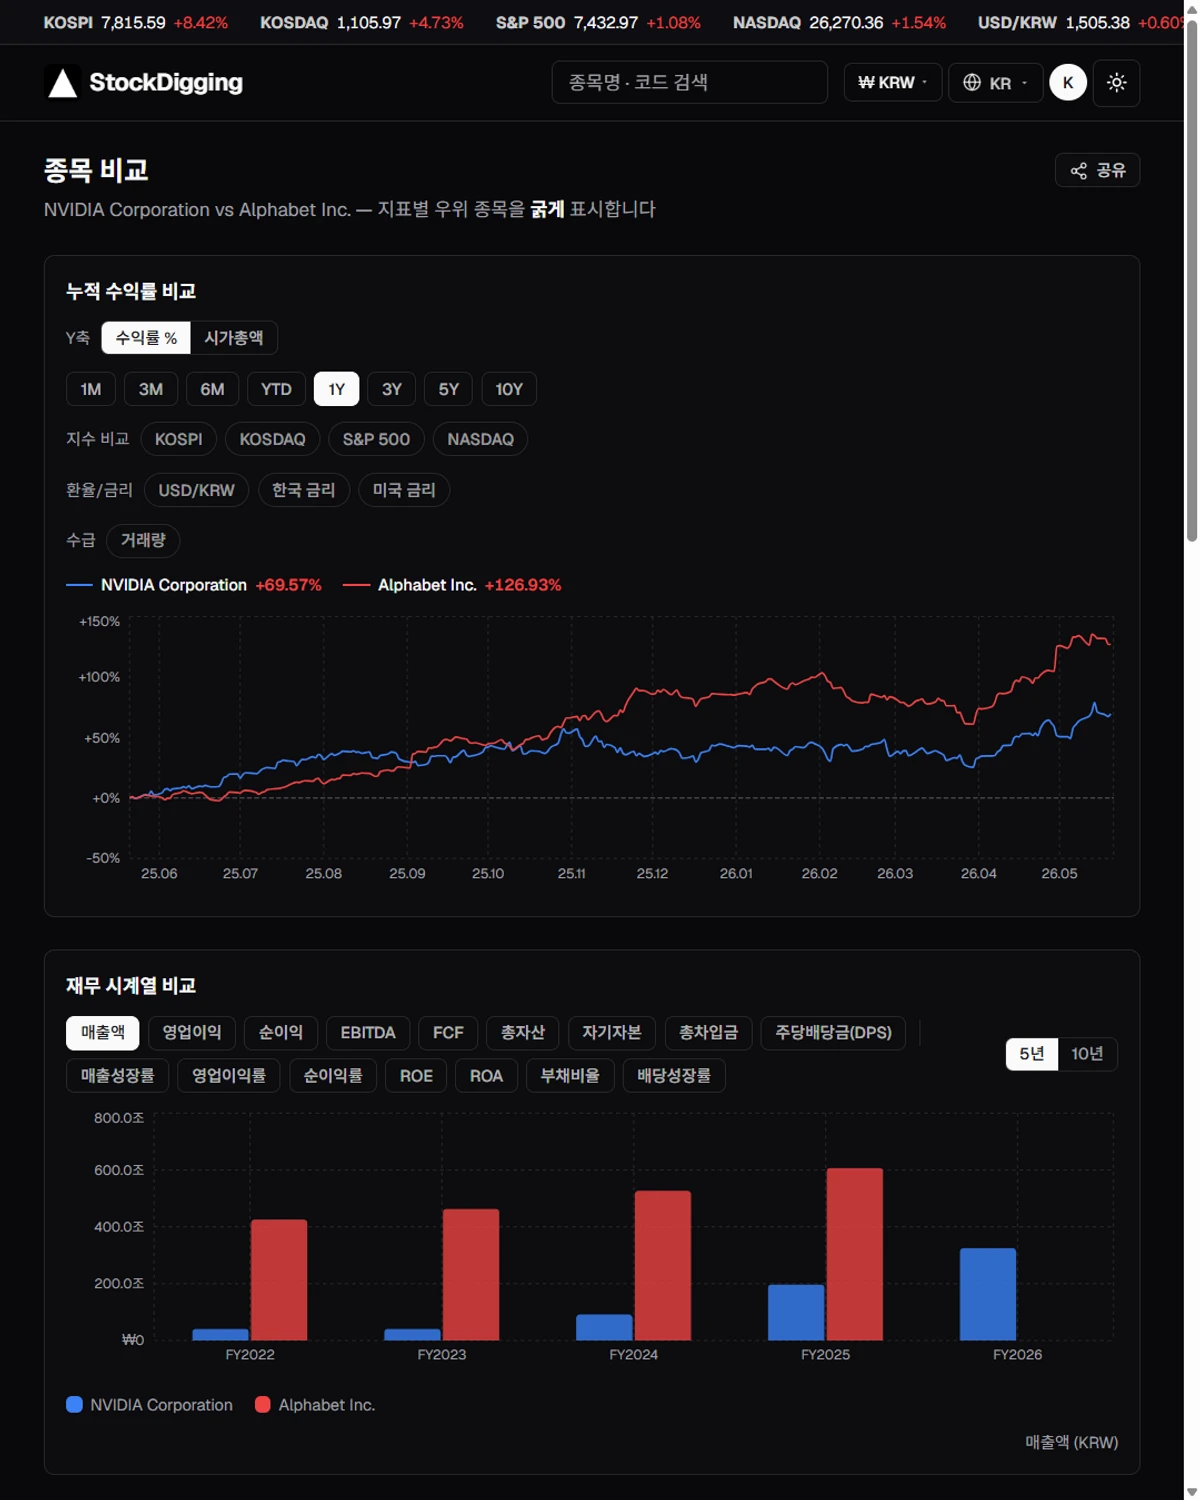Toggle USD/KRW exchange rate overlay
1200x1500 pixels.
coord(196,490)
